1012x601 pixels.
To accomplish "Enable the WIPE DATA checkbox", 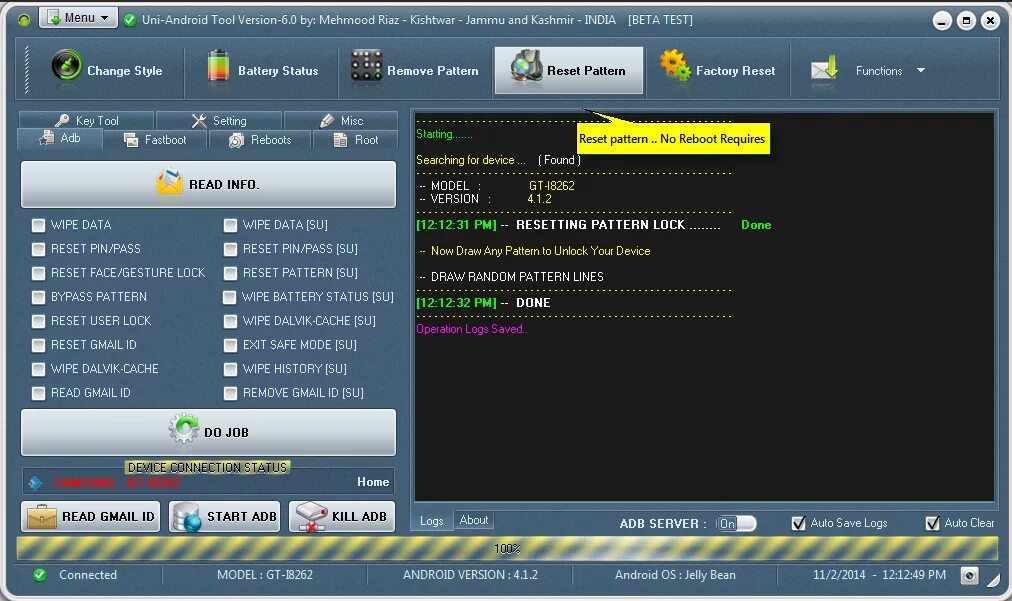I will click(39, 225).
